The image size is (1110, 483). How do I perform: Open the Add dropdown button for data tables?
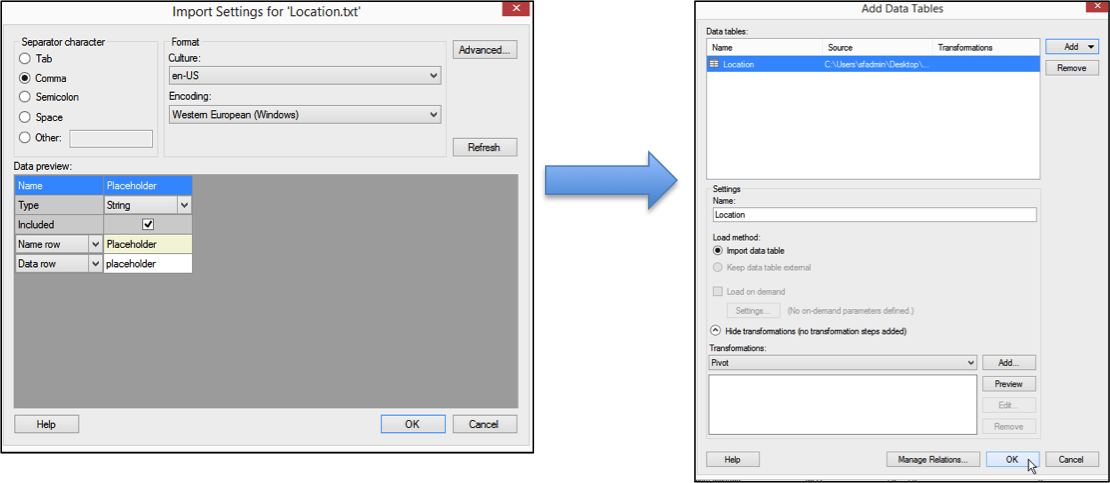coord(1072,47)
